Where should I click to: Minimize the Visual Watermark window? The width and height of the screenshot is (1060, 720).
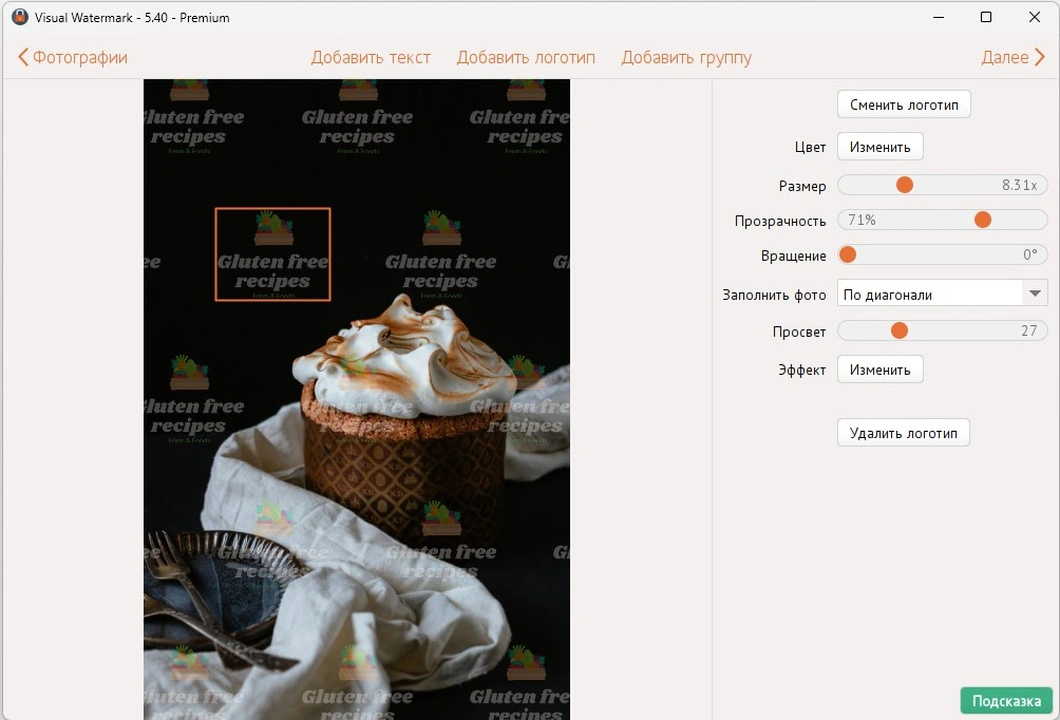point(939,17)
